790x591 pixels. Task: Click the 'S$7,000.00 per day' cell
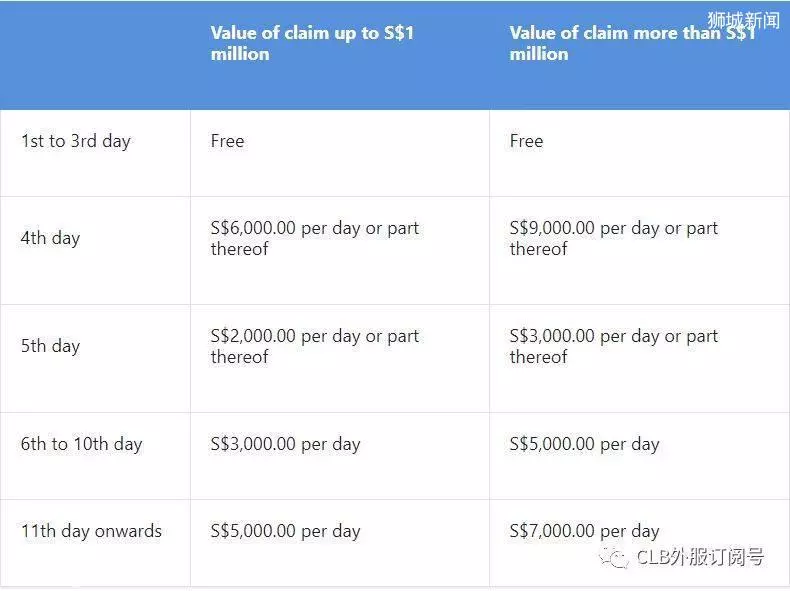pos(584,531)
